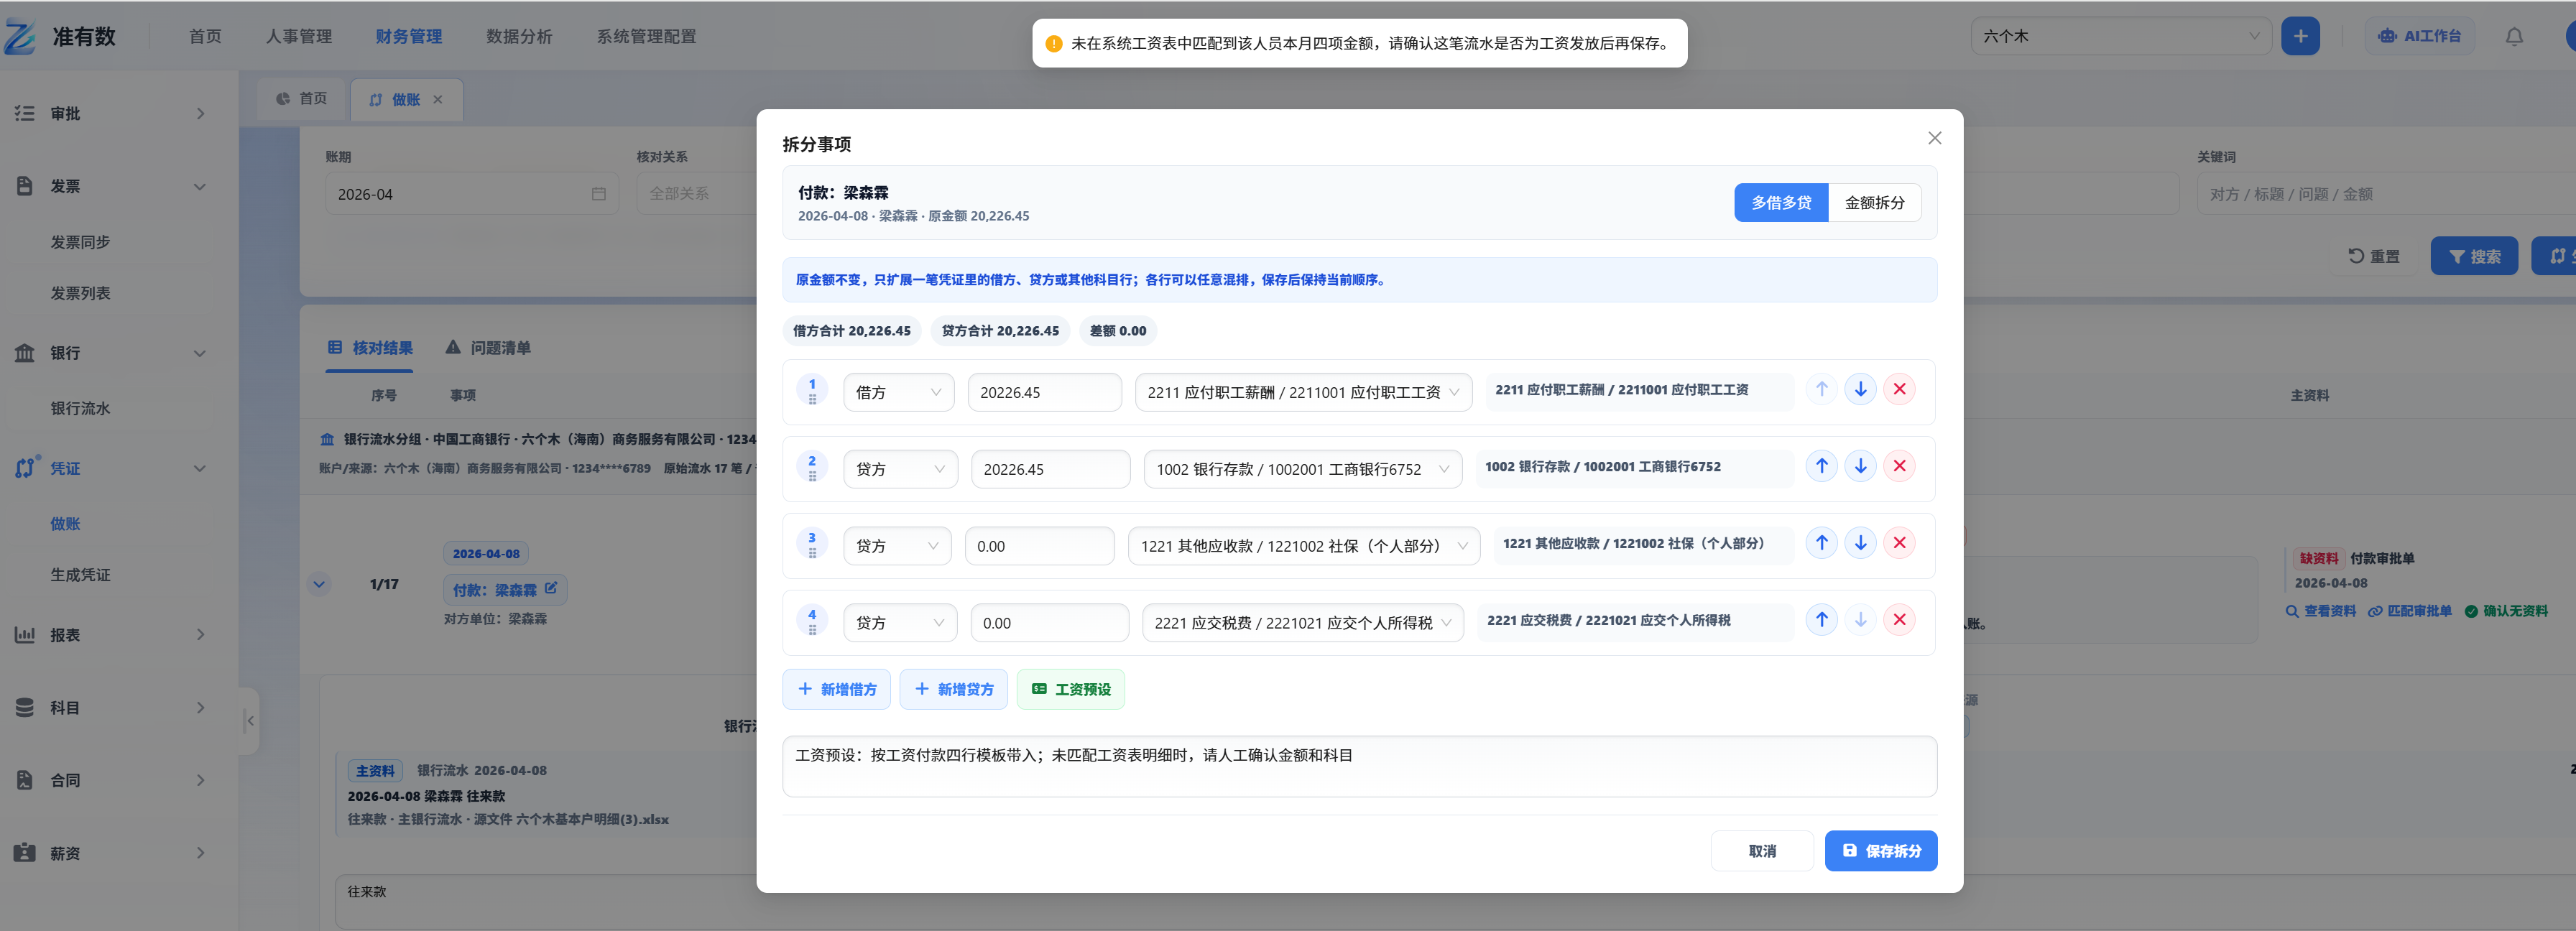Viewport: 2576px width, 931px height.
Task: Click the 报表 sidebar icon
Action: coord(25,635)
